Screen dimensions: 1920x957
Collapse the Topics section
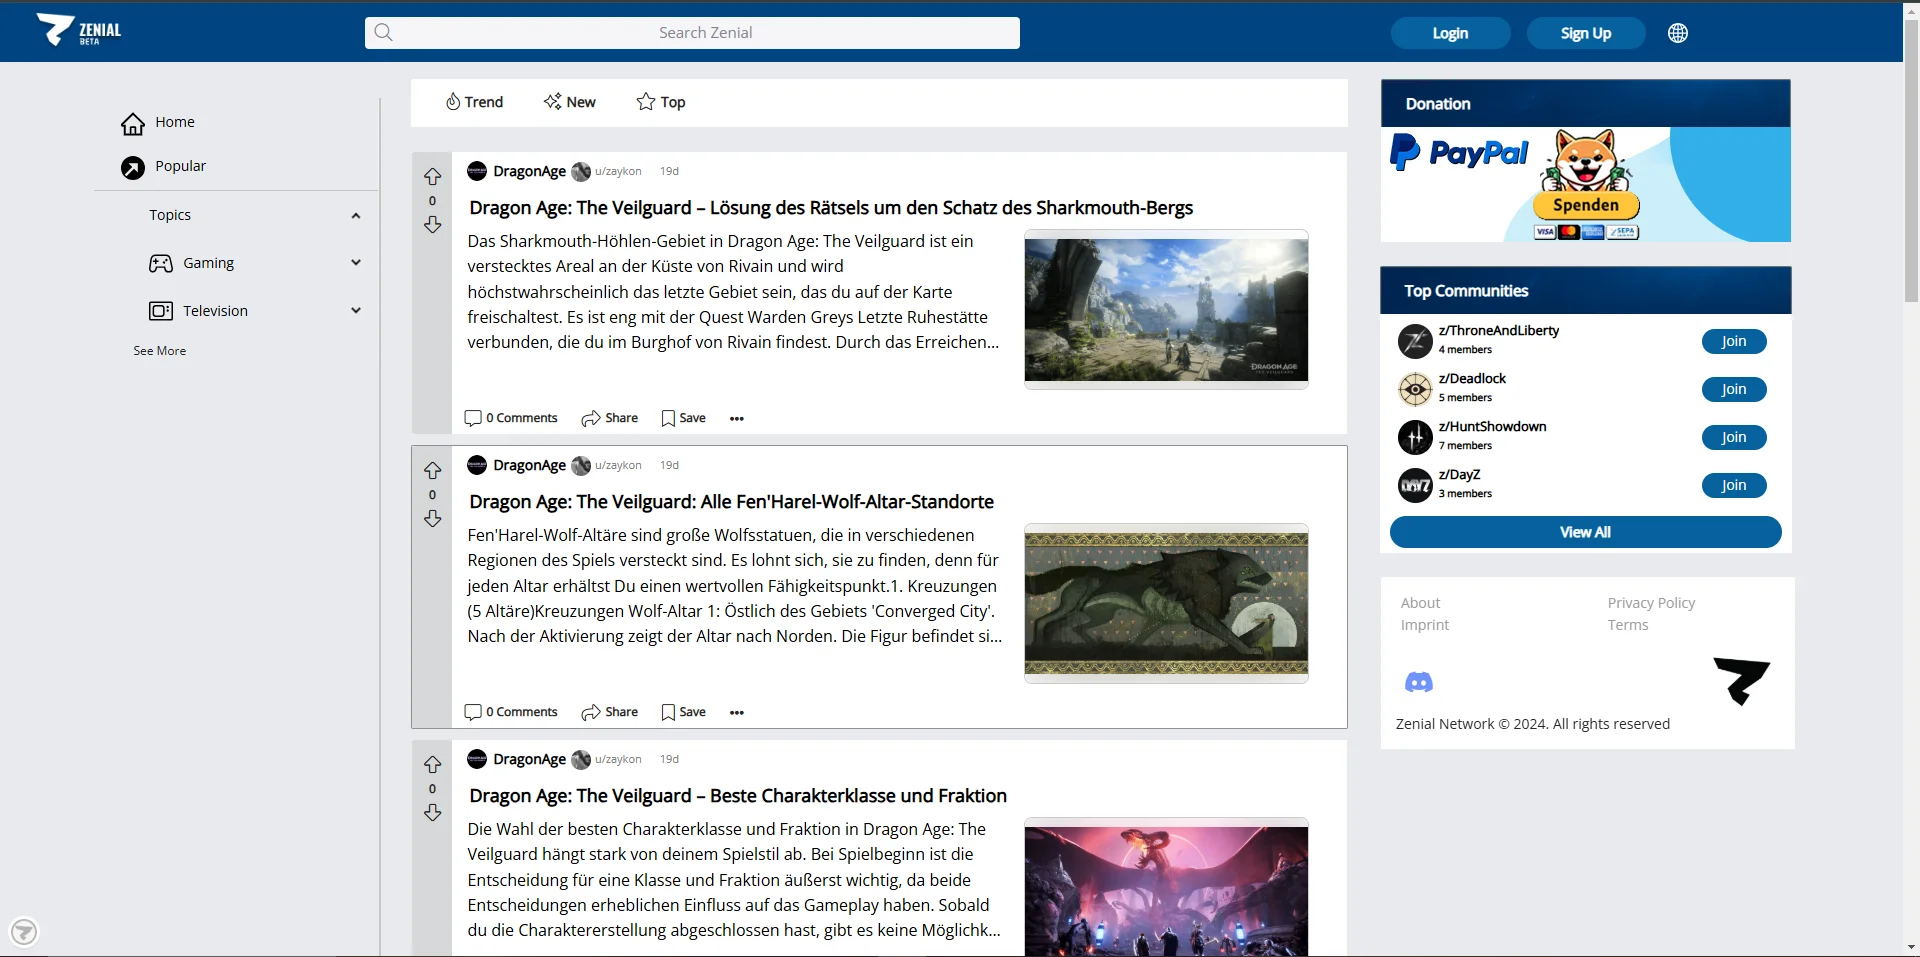356,216
